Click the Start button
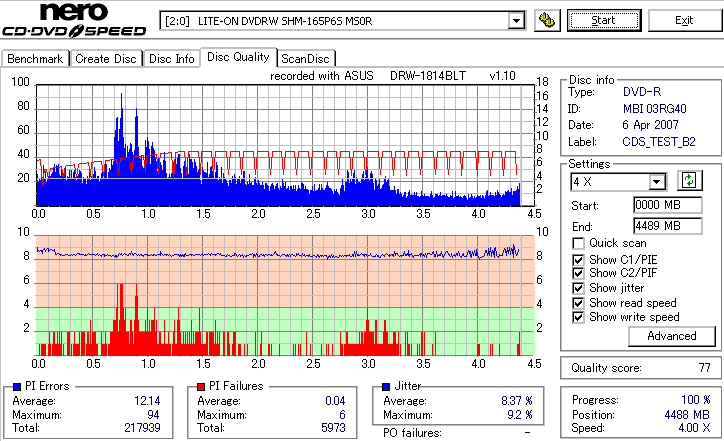Viewport: 724px width, 441px height. point(604,21)
